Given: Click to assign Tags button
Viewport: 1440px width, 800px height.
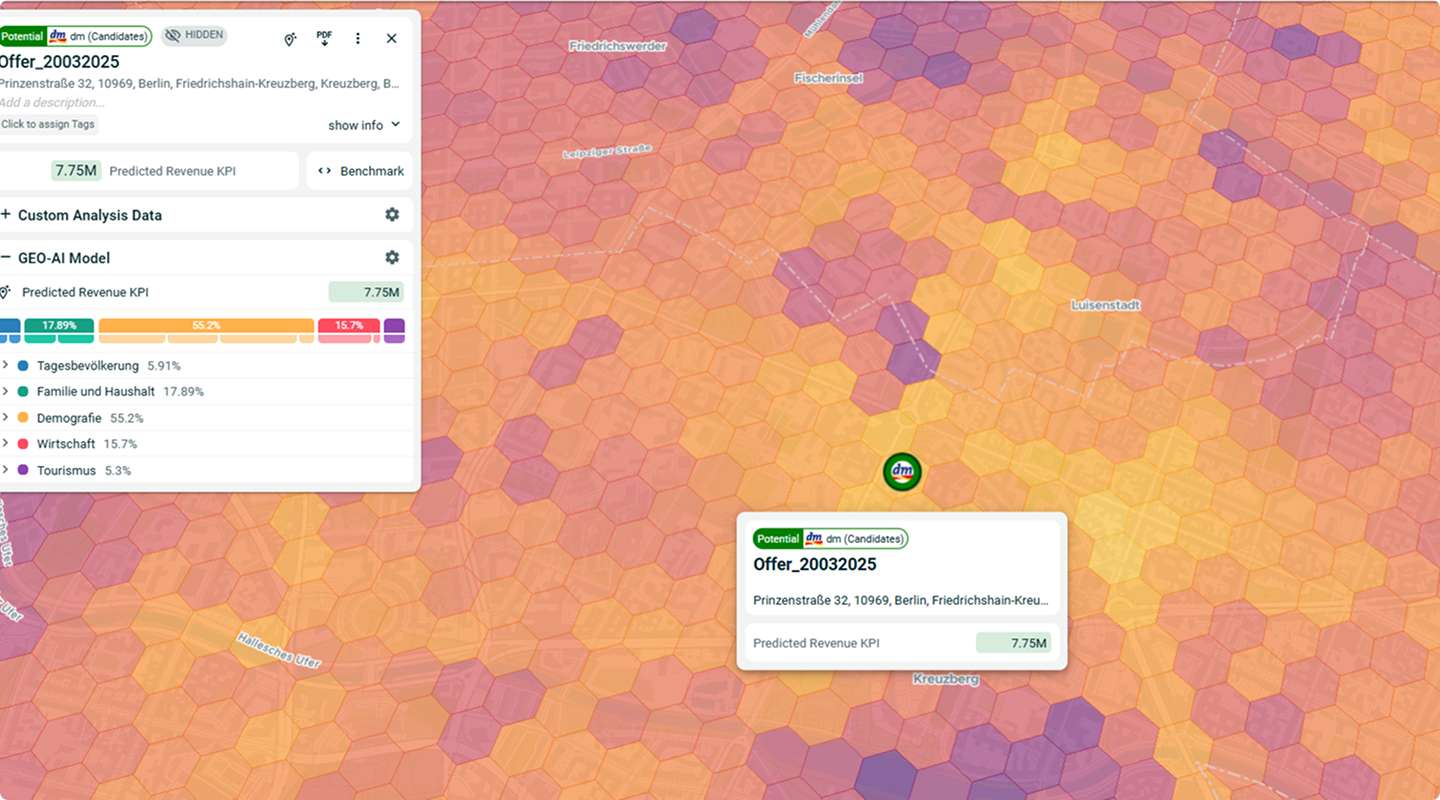Looking at the screenshot, I should tap(48, 124).
